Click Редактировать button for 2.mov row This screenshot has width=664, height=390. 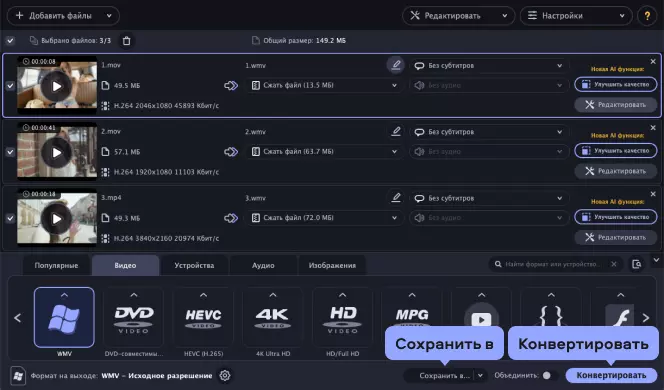(616, 171)
